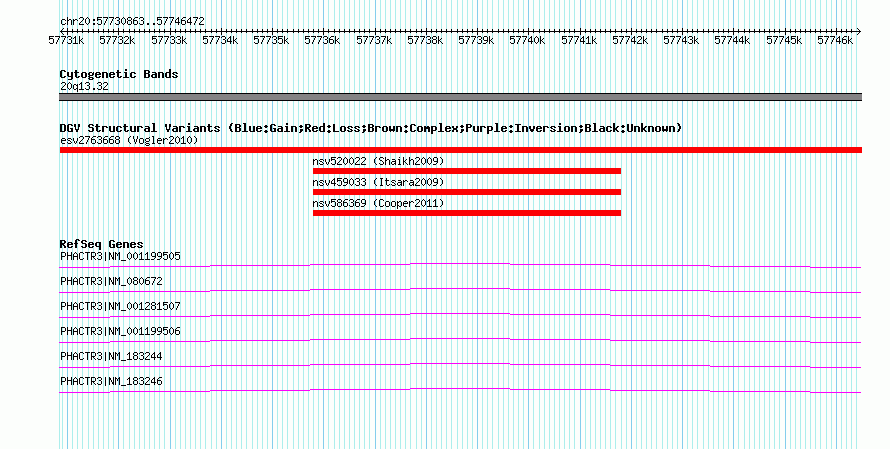890x449 pixels.
Task: Click the red nsv459033 loss bar
Action: click(x=467, y=192)
